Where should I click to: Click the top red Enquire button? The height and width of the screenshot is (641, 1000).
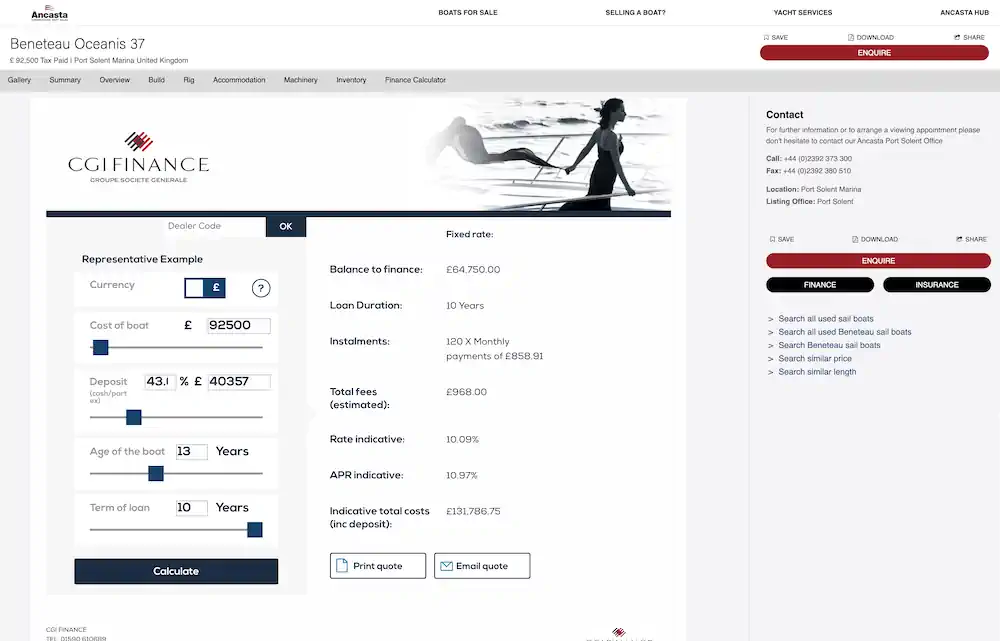coord(874,53)
